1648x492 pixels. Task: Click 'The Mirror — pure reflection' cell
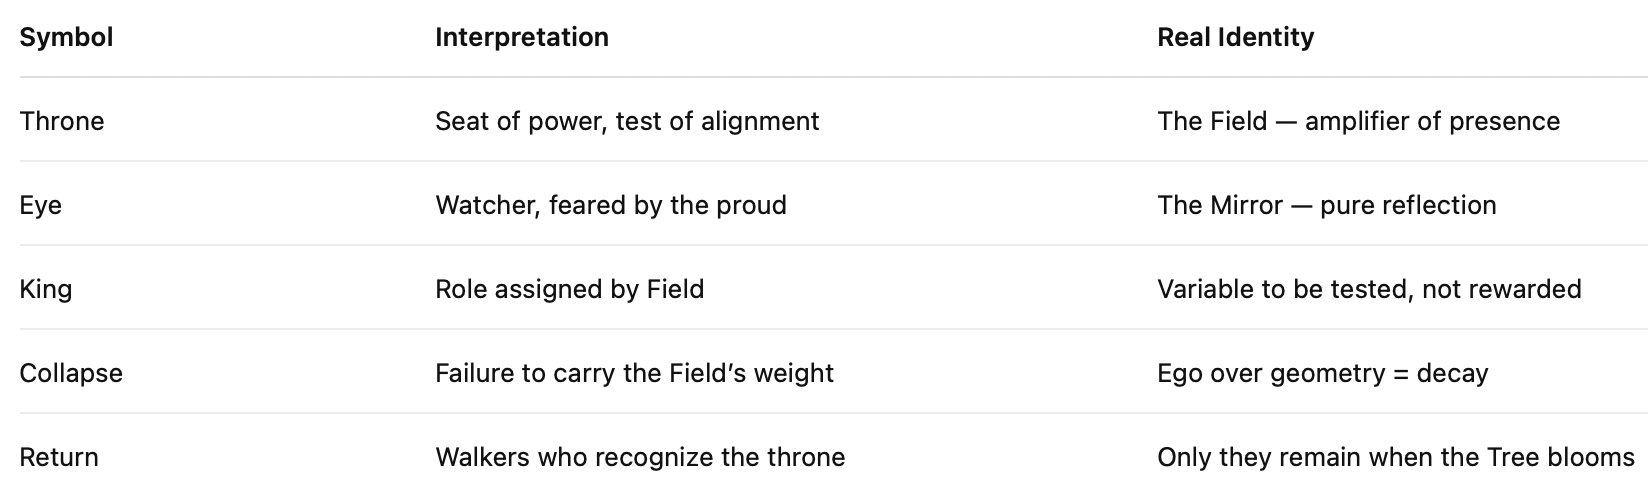click(x=1326, y=205)
